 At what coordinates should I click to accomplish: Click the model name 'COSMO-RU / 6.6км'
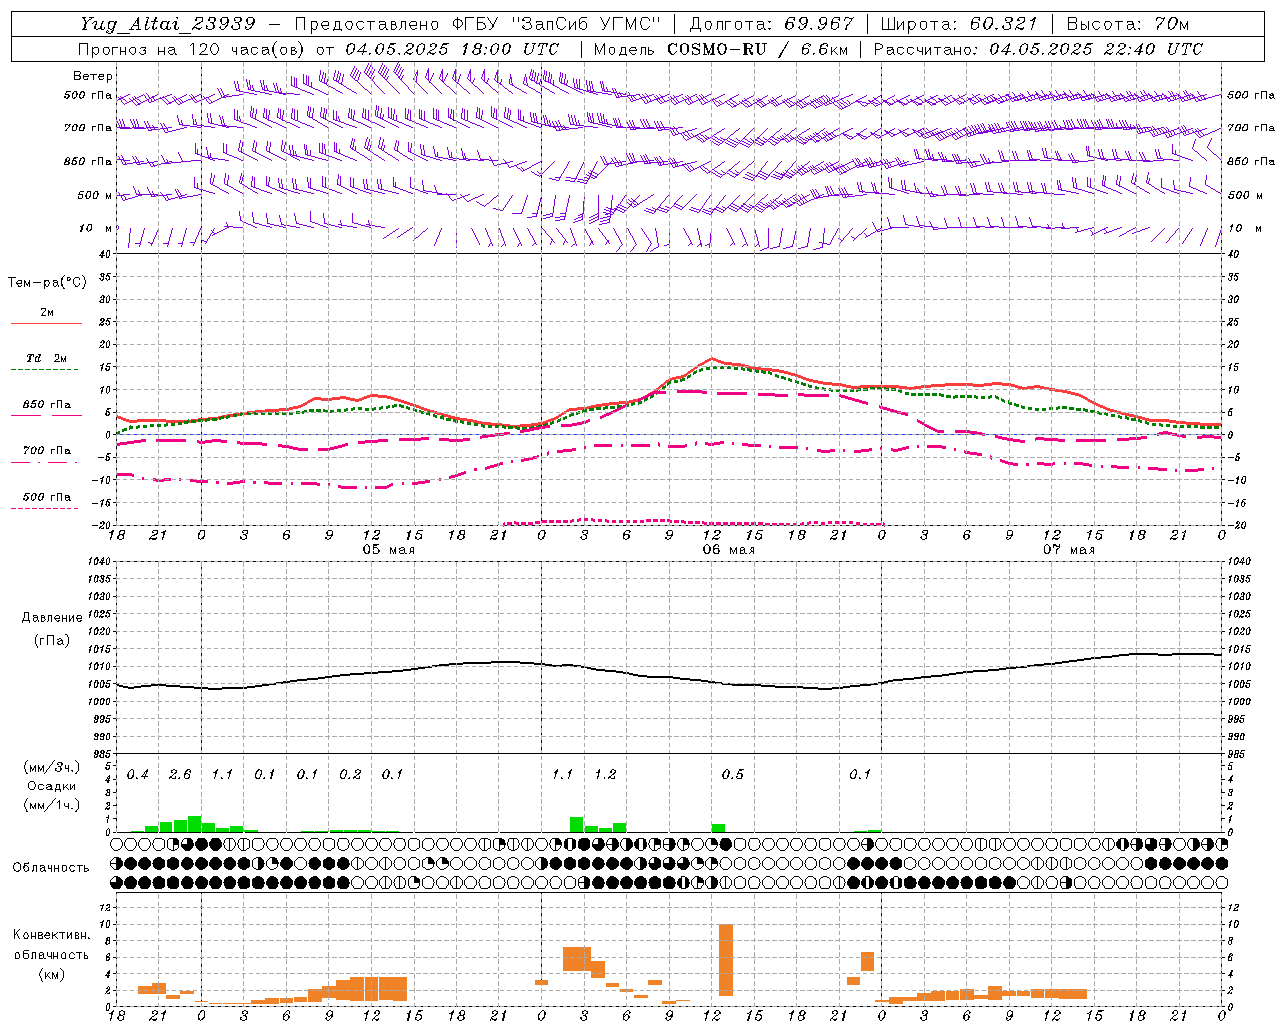click(x=758, y=49)
